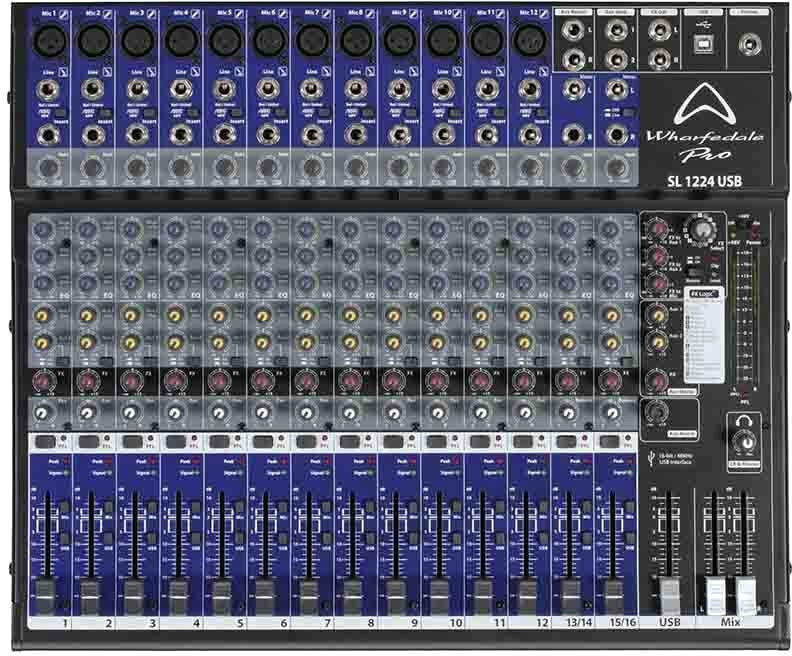Click the Insert jack of channel 7
Viewport: 792px width, 656px height.
(x=312, y=135)
